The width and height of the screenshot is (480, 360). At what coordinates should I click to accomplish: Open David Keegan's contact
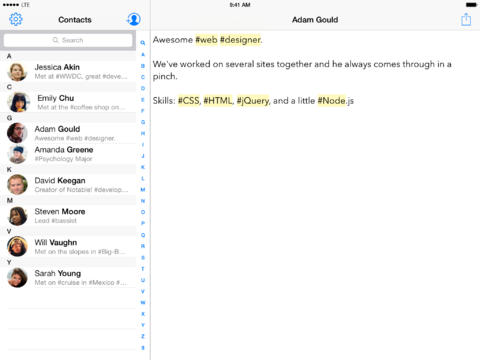[68, 185]
